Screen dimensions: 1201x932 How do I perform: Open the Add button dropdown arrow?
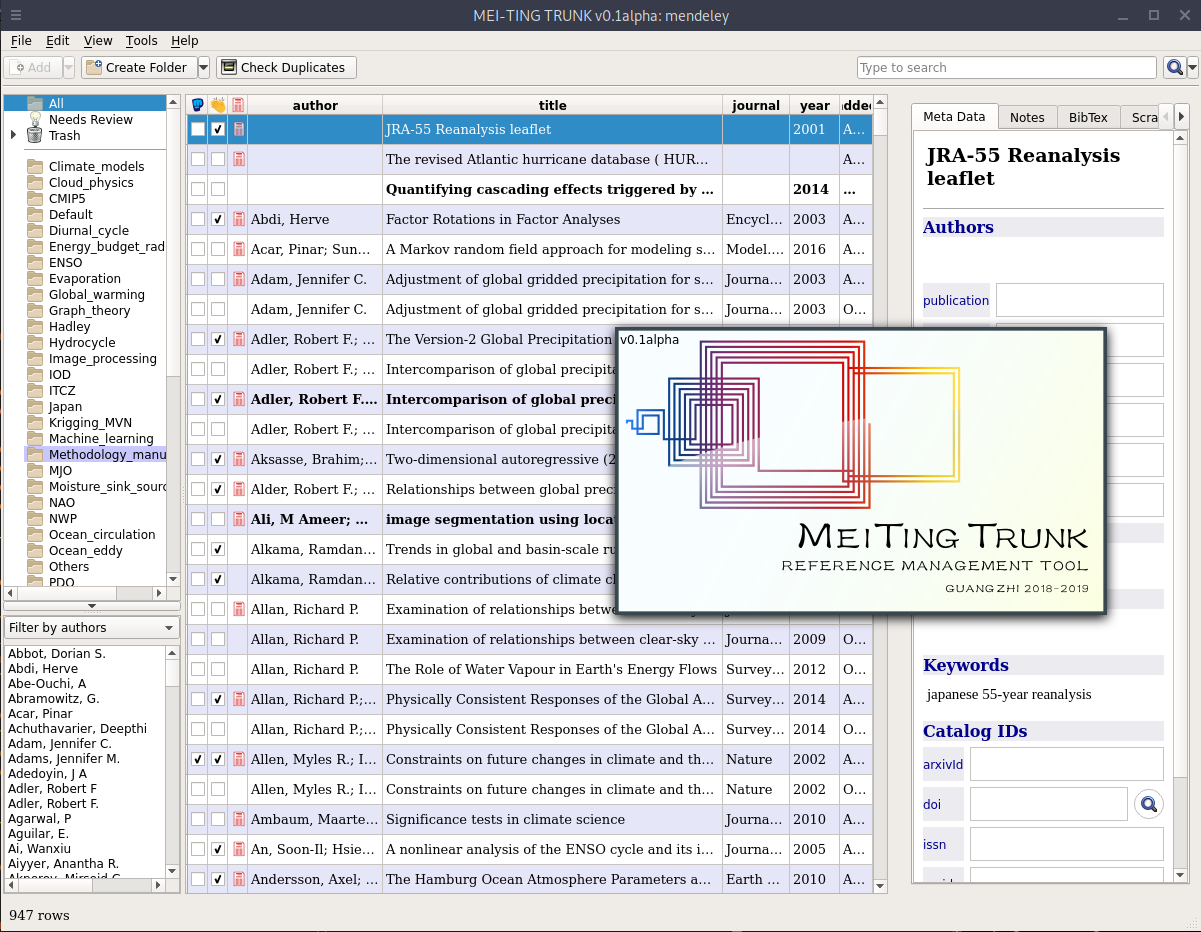pos(69,67)
